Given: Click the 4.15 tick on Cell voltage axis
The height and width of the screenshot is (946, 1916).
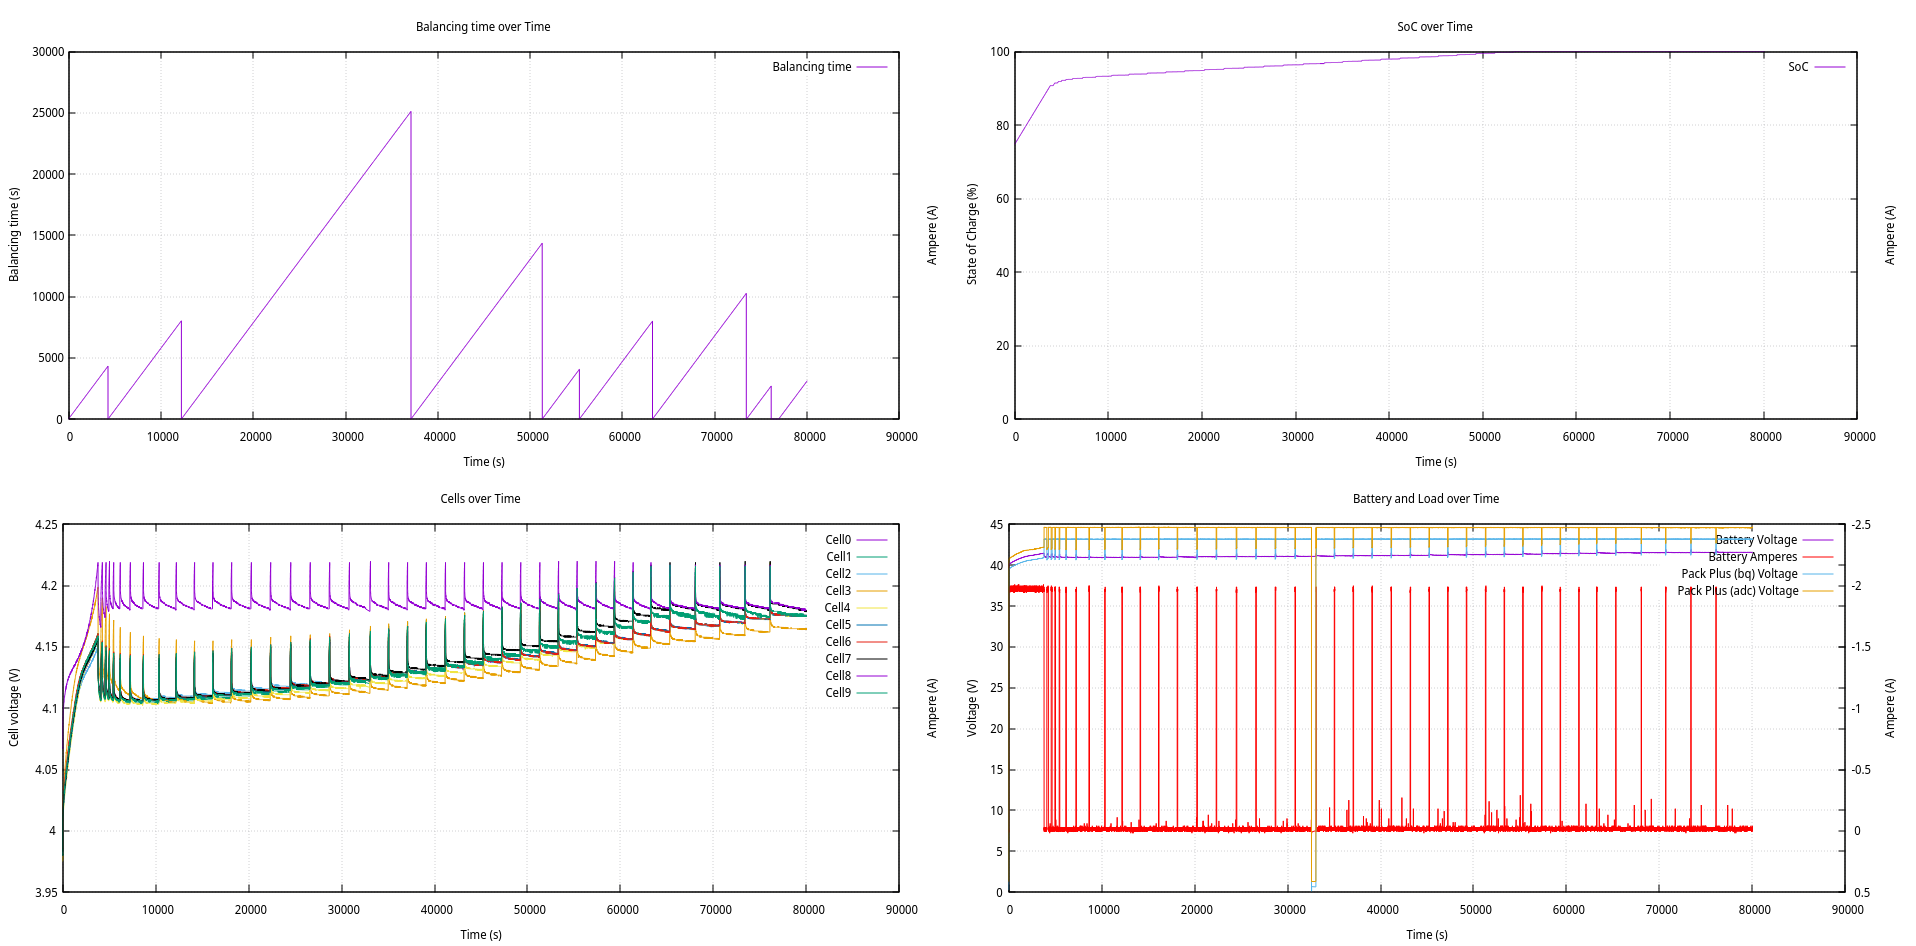Looking at the screenshot, I should tap(46, 647).
